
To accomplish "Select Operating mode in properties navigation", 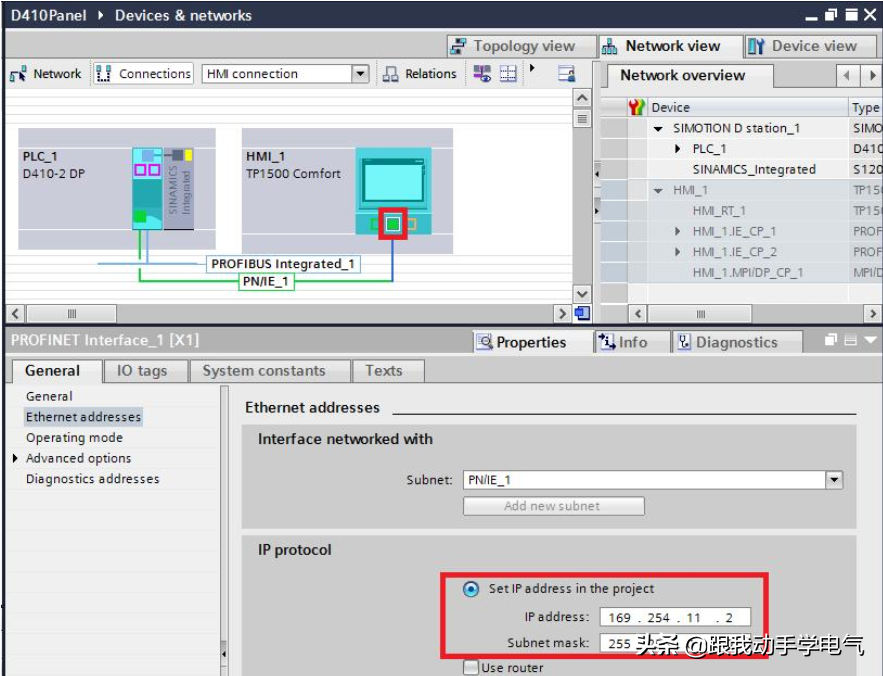I will [x=74, y=438].
